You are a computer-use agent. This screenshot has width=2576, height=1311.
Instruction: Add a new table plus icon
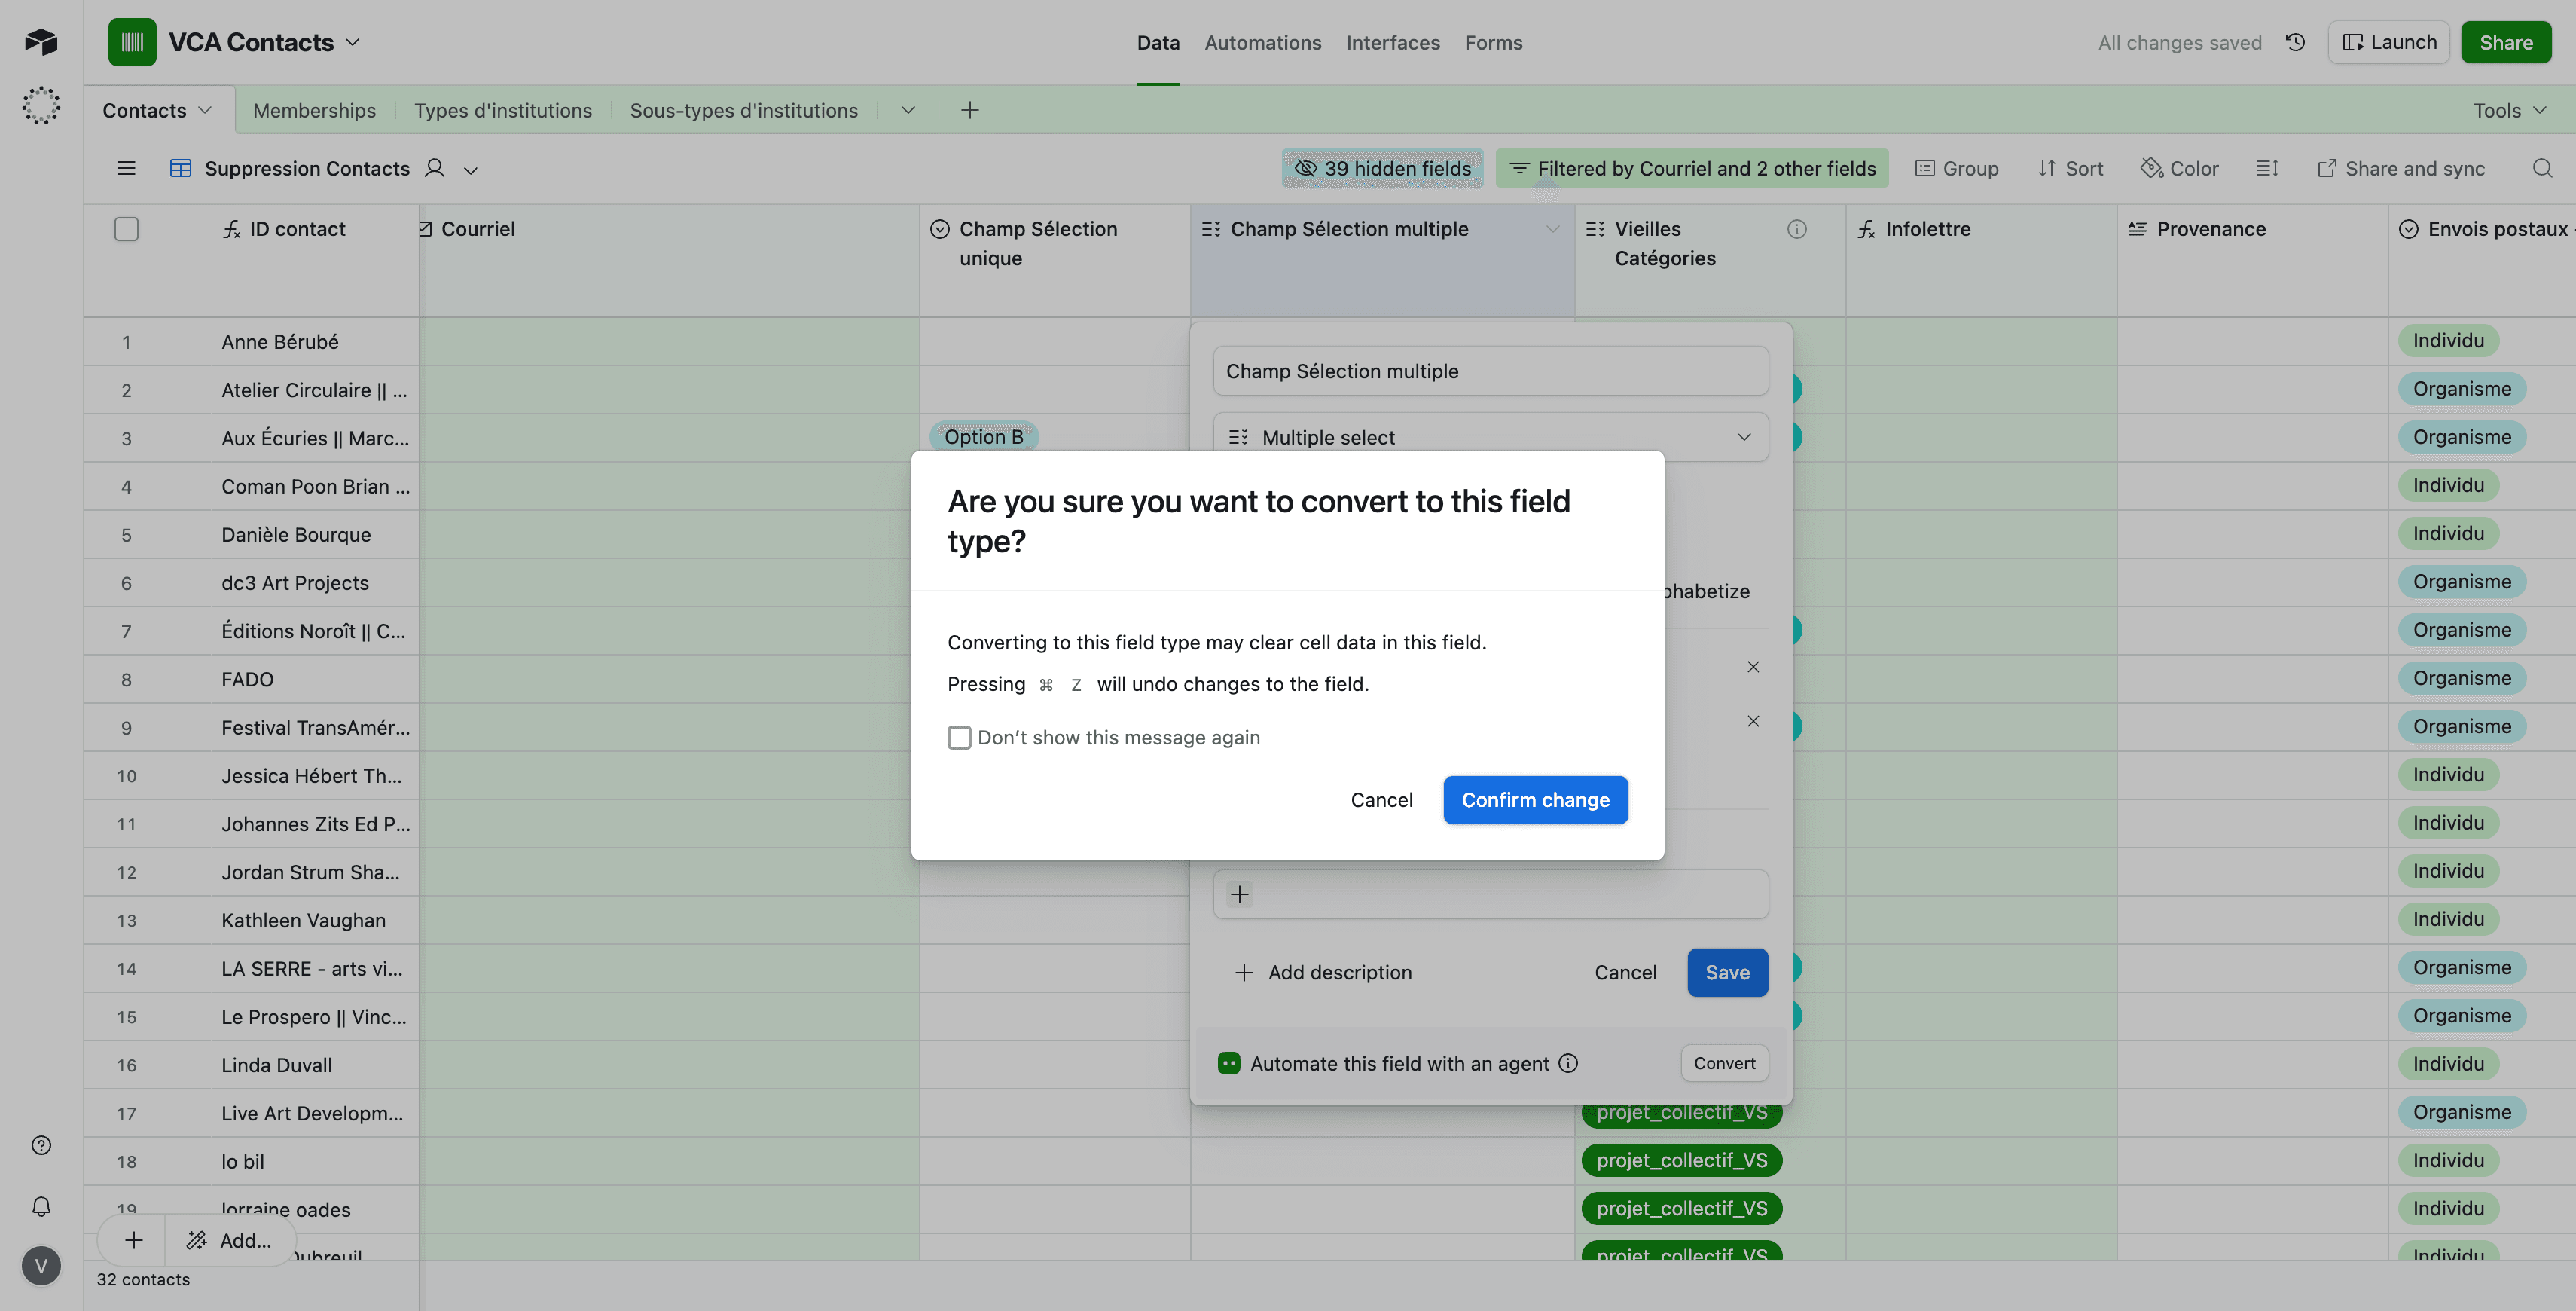coord(969,110)
